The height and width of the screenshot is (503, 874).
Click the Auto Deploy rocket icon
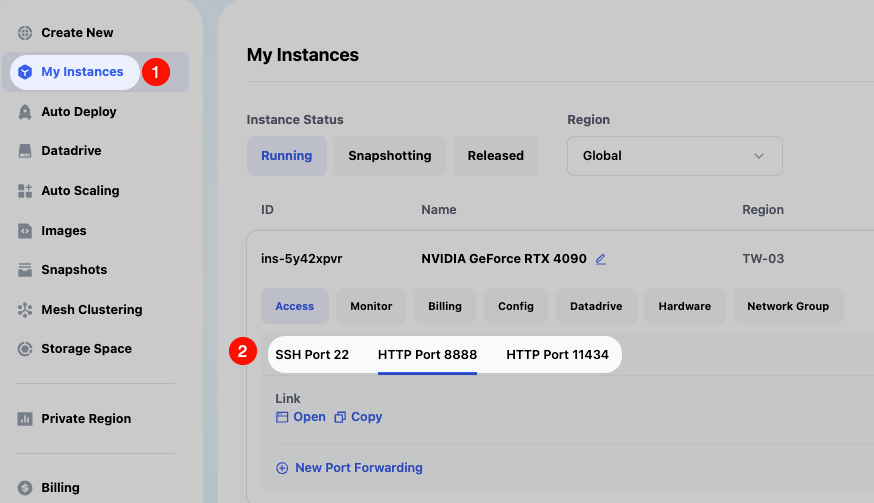click(x=25, y=112)
